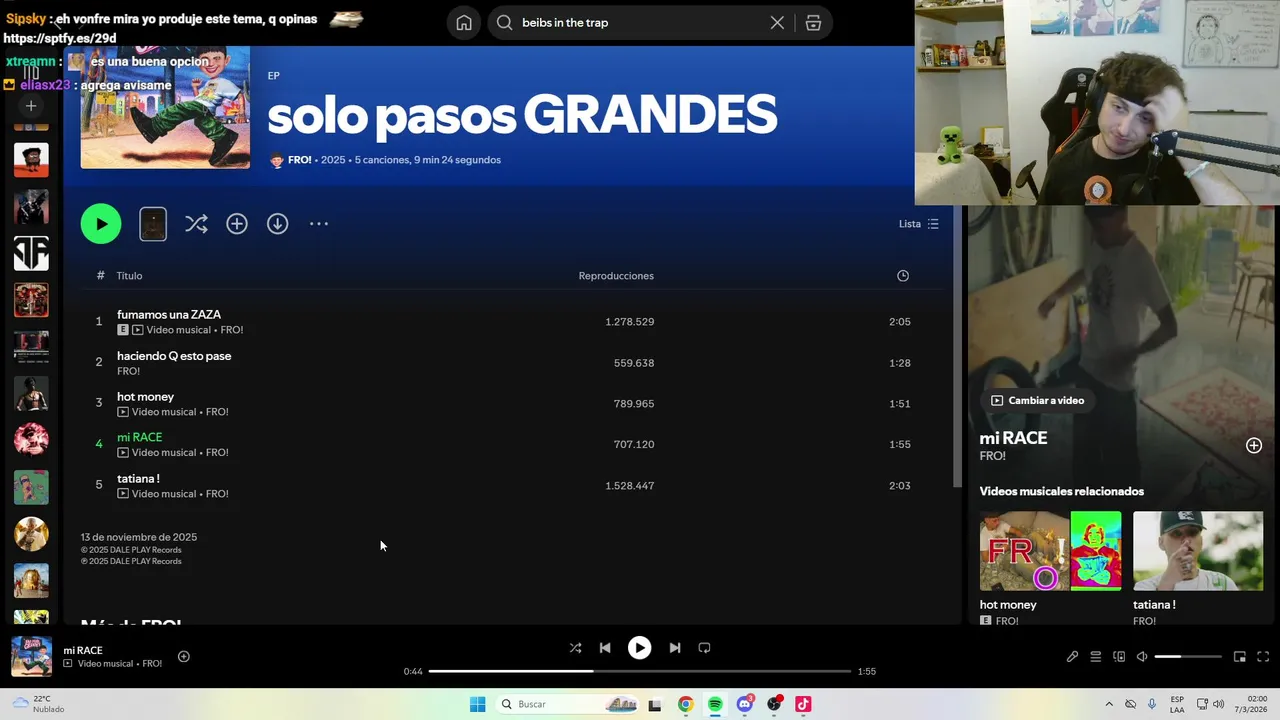Click FRO! link under 'haciendo Q esto pase'
Screen dimensions: 1280x720
(128, 371)
